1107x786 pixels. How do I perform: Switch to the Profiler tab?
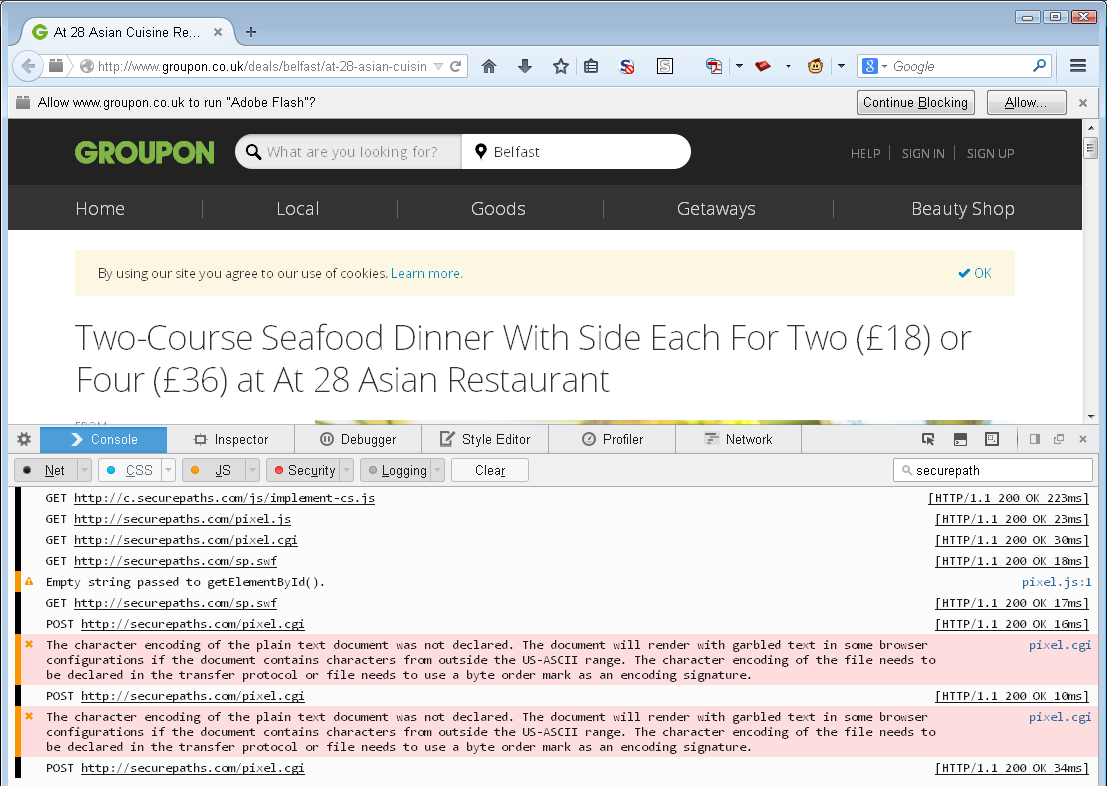coord(612,439)
